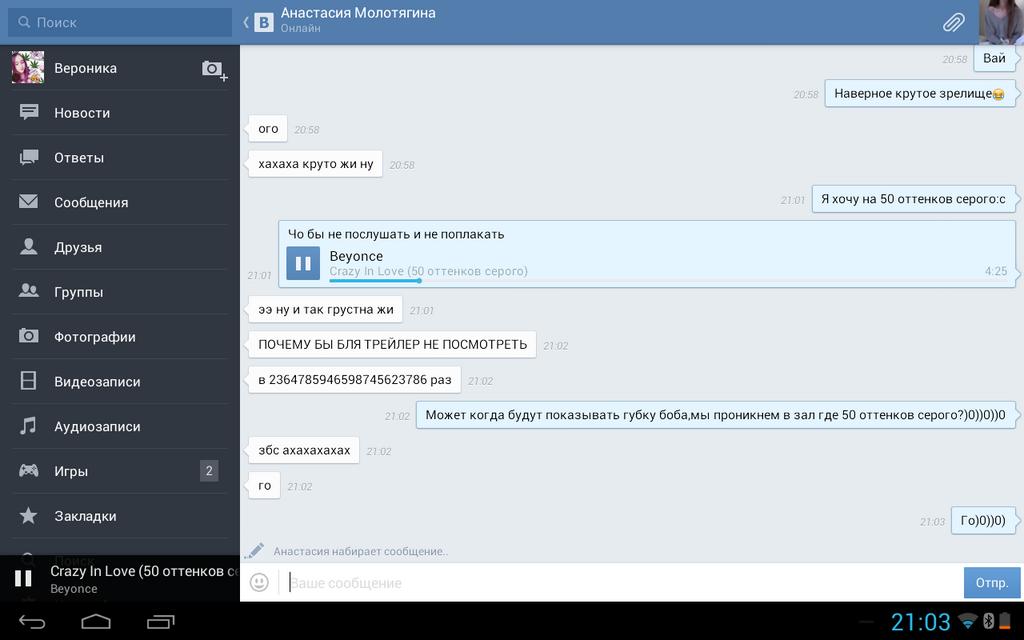Click the audio progress bar of Crazy In Love

pyautogui.click(x=668, y=281)
